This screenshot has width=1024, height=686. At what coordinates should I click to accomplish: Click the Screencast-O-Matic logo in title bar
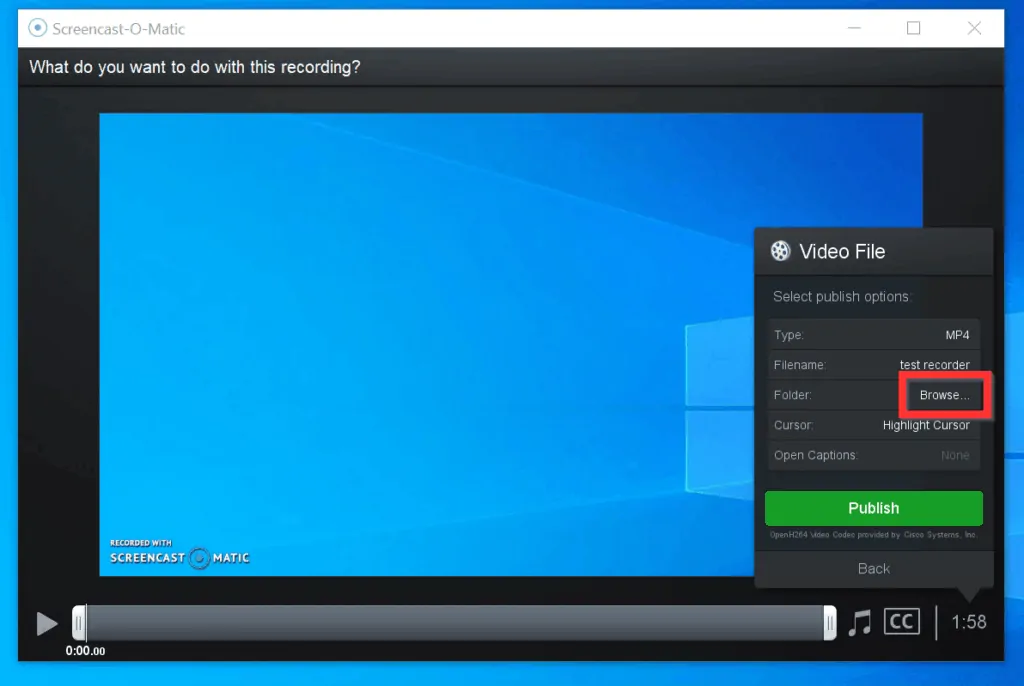tap(39, 29)
